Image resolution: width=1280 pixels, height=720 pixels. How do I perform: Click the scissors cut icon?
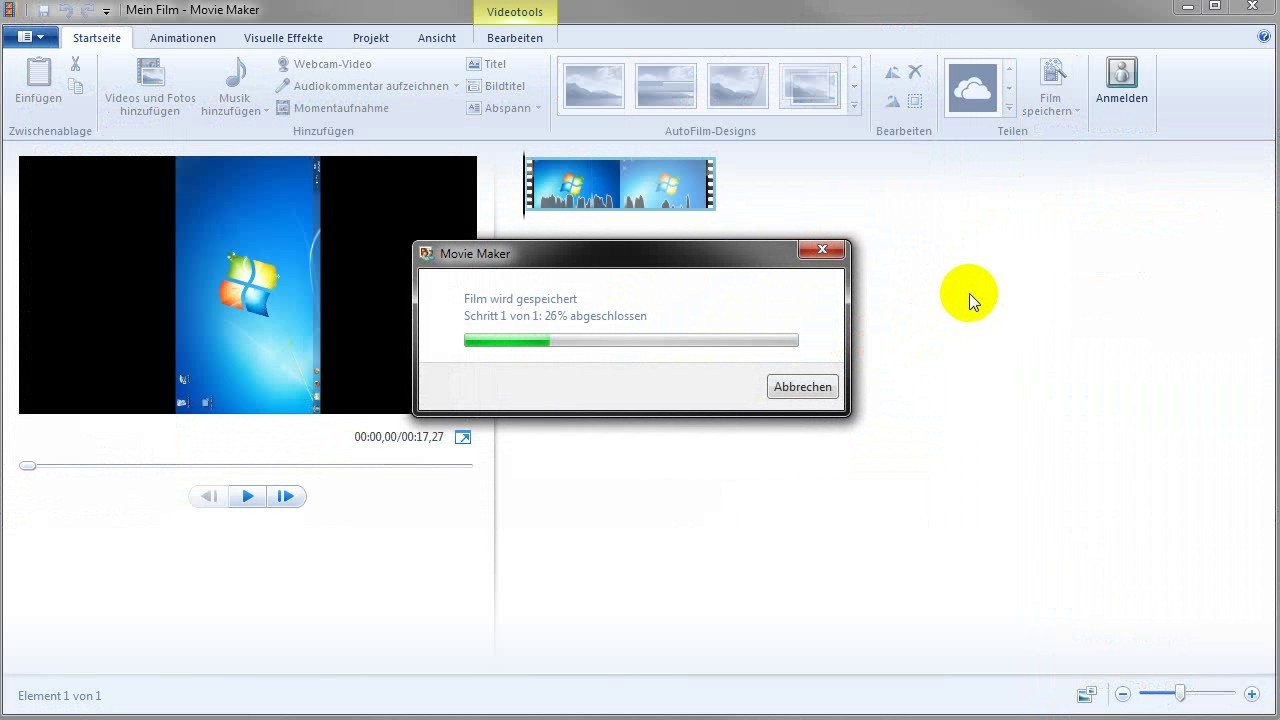pos(75,64)
